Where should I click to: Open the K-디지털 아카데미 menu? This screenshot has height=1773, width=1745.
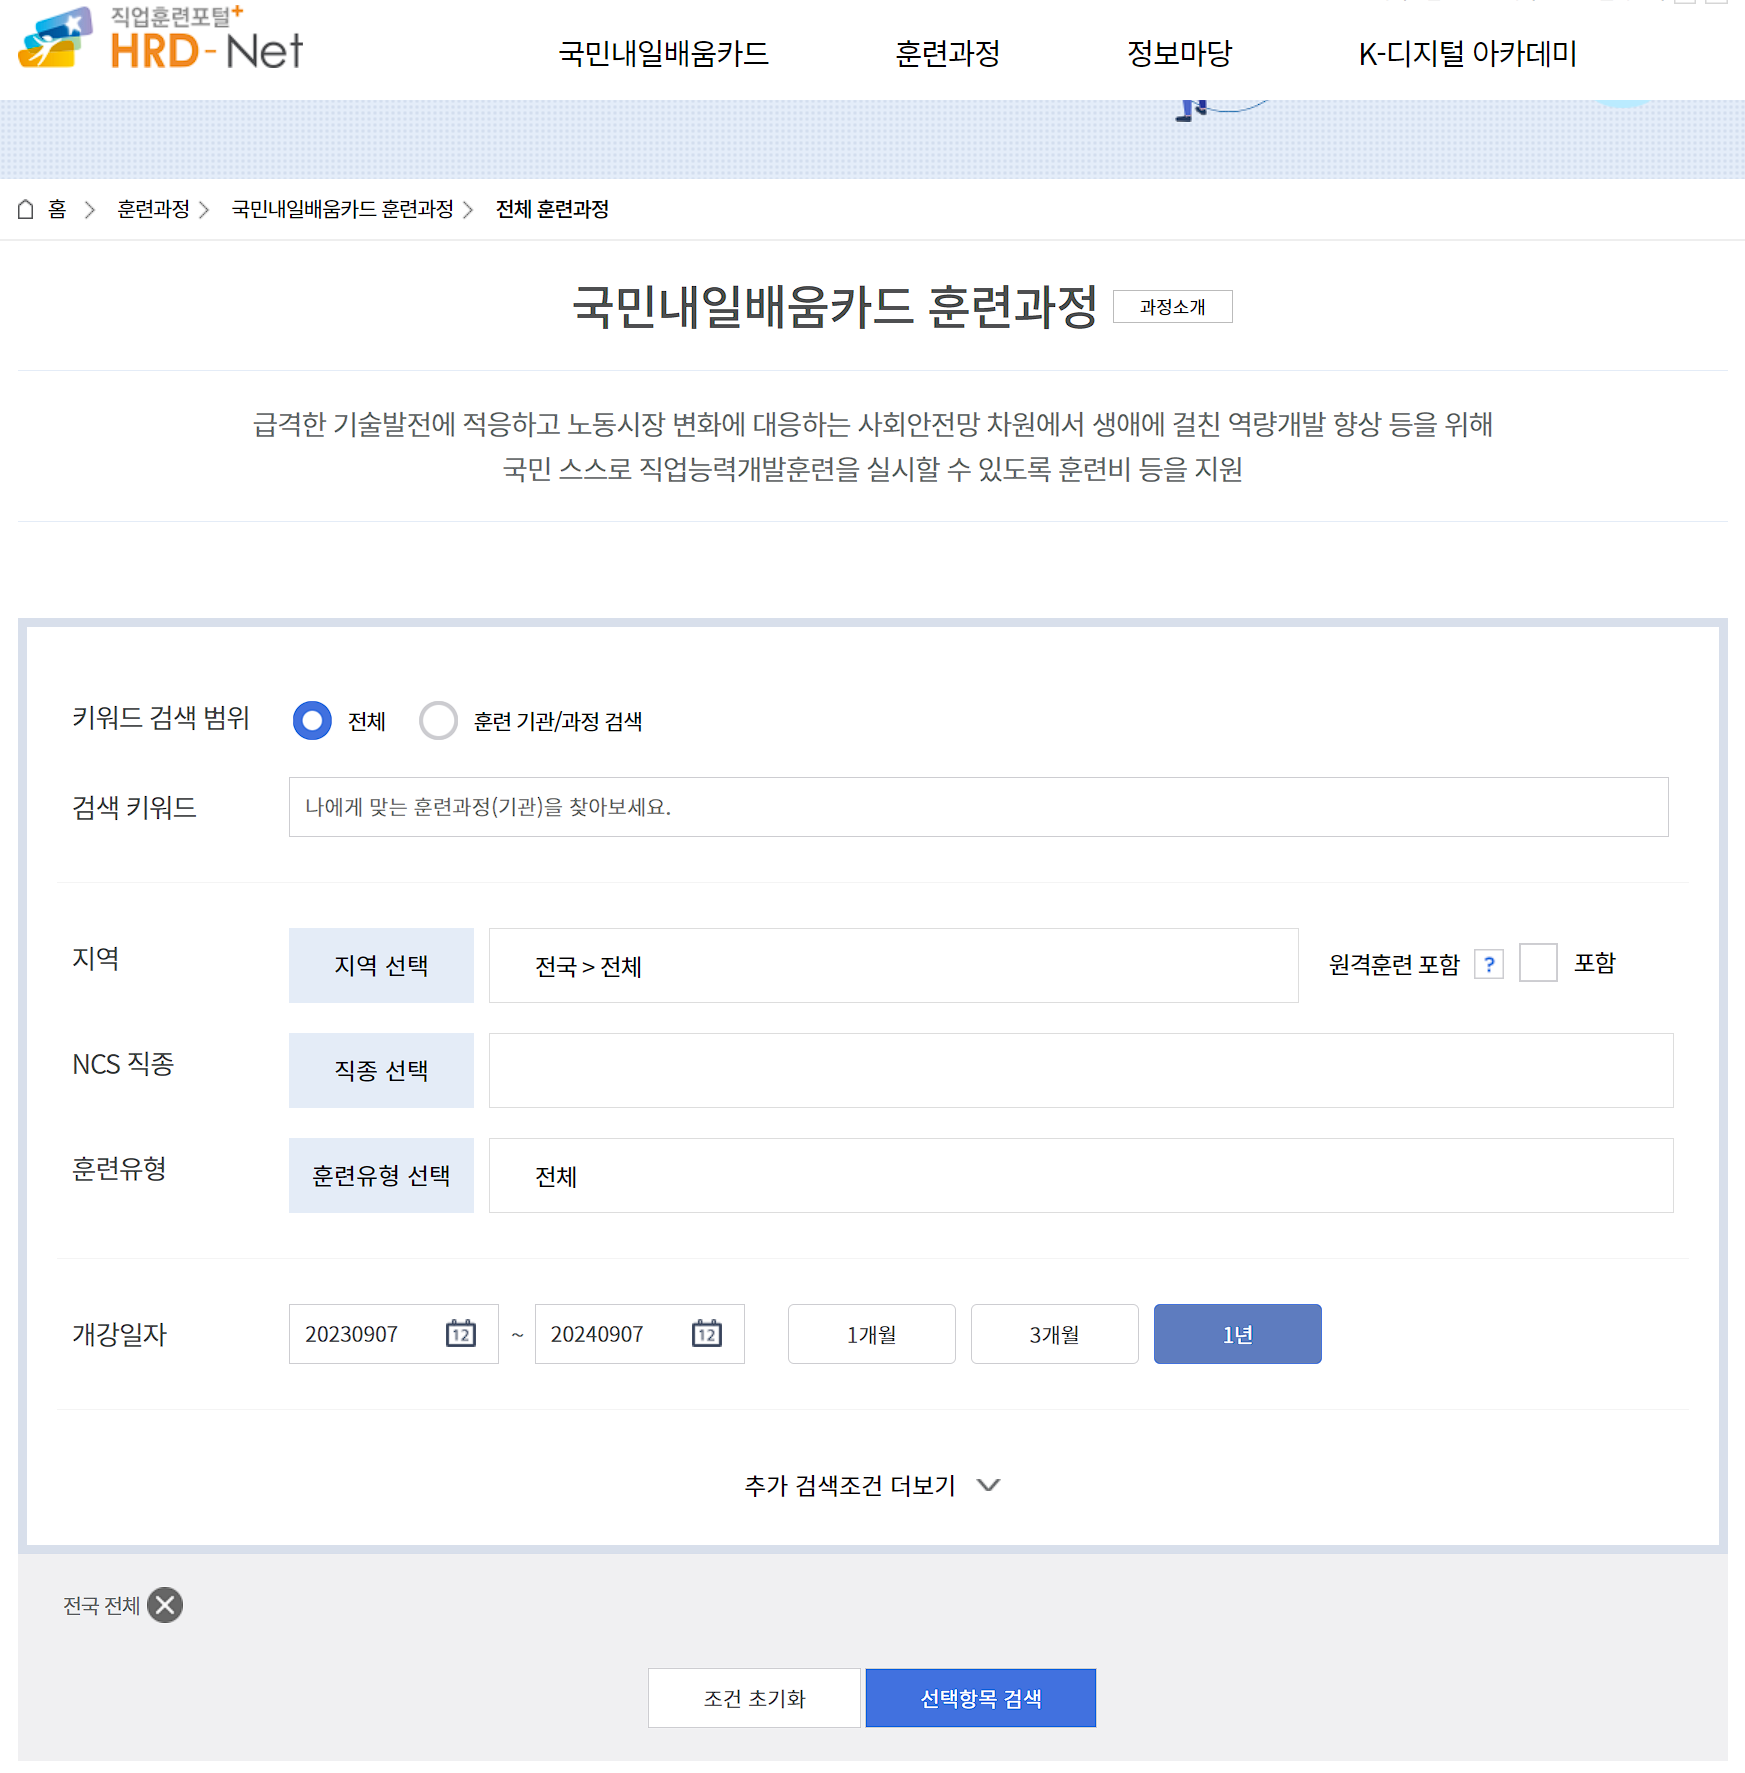(x=1467, y=54)
